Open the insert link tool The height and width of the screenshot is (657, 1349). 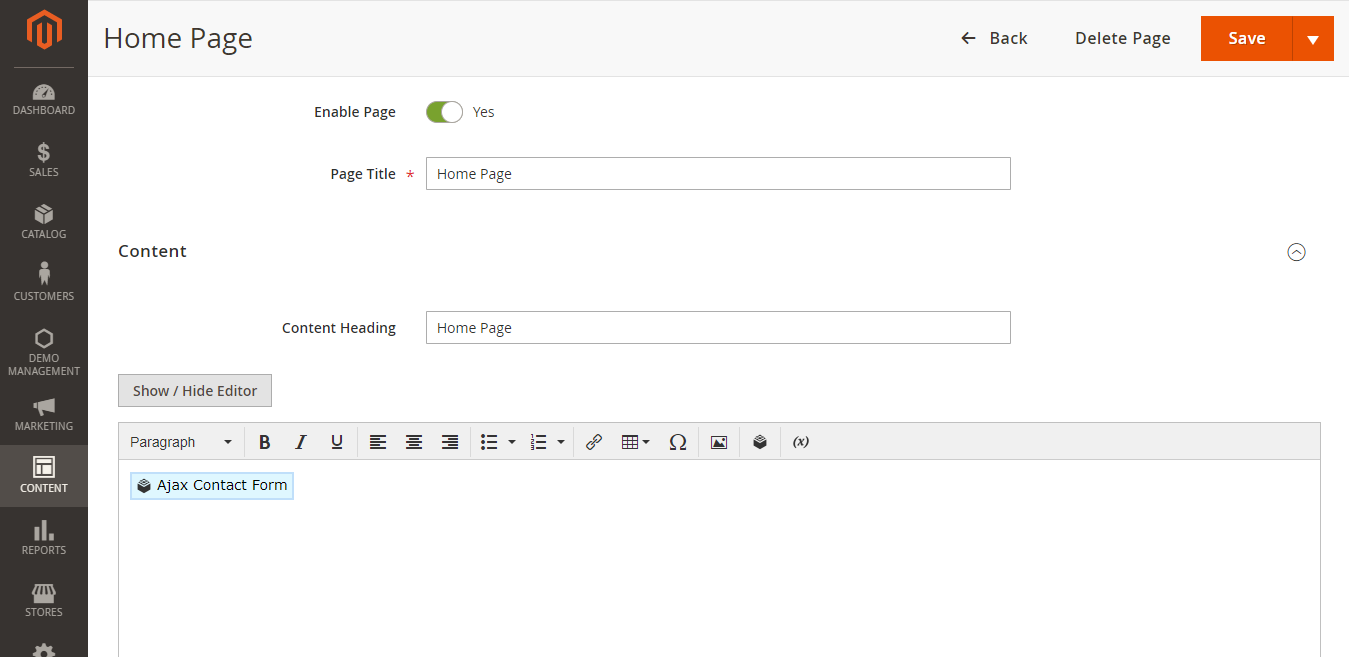click(x=594, y=441)
